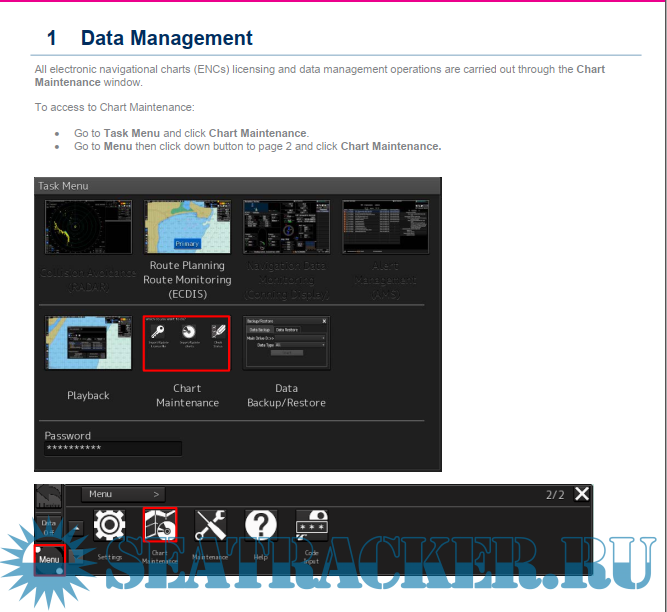Open Chart Maintenance in Task Menu
The image size is (667, 612).
click(x=187, y=343)
